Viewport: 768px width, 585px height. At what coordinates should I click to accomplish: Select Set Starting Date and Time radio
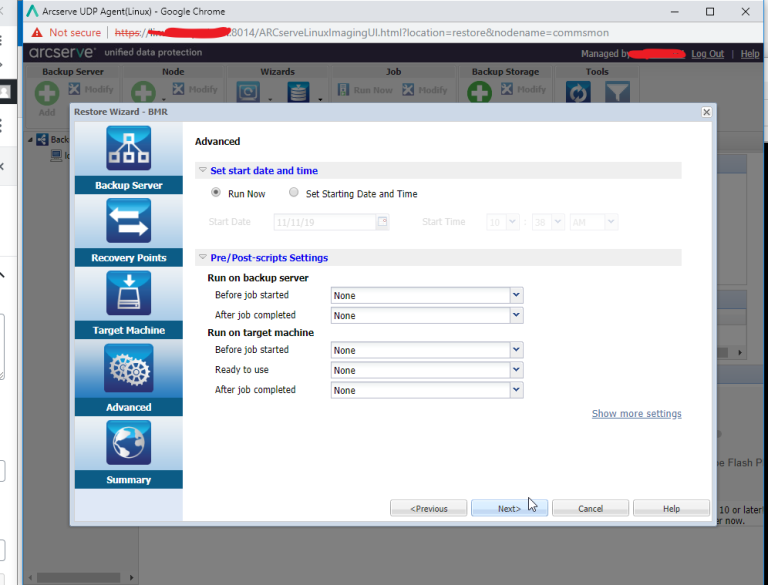(293, 193)
